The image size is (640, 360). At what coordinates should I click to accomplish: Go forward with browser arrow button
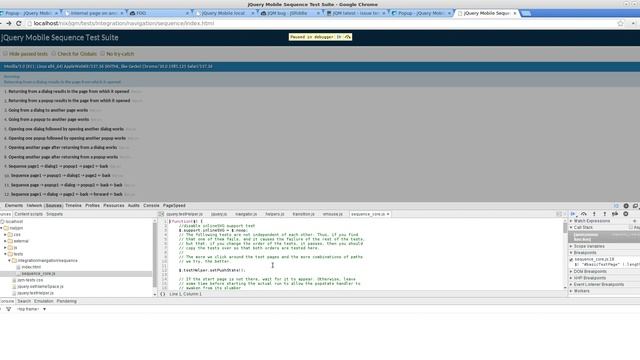point(9,24)
